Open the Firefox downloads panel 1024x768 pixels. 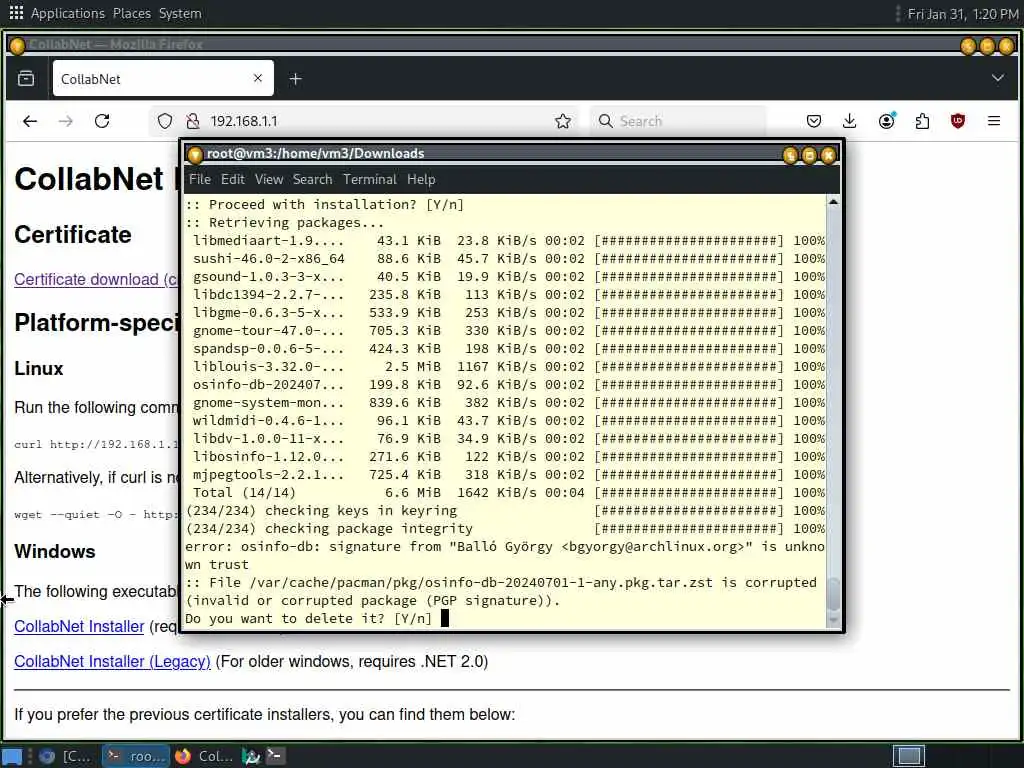point(850,121)
